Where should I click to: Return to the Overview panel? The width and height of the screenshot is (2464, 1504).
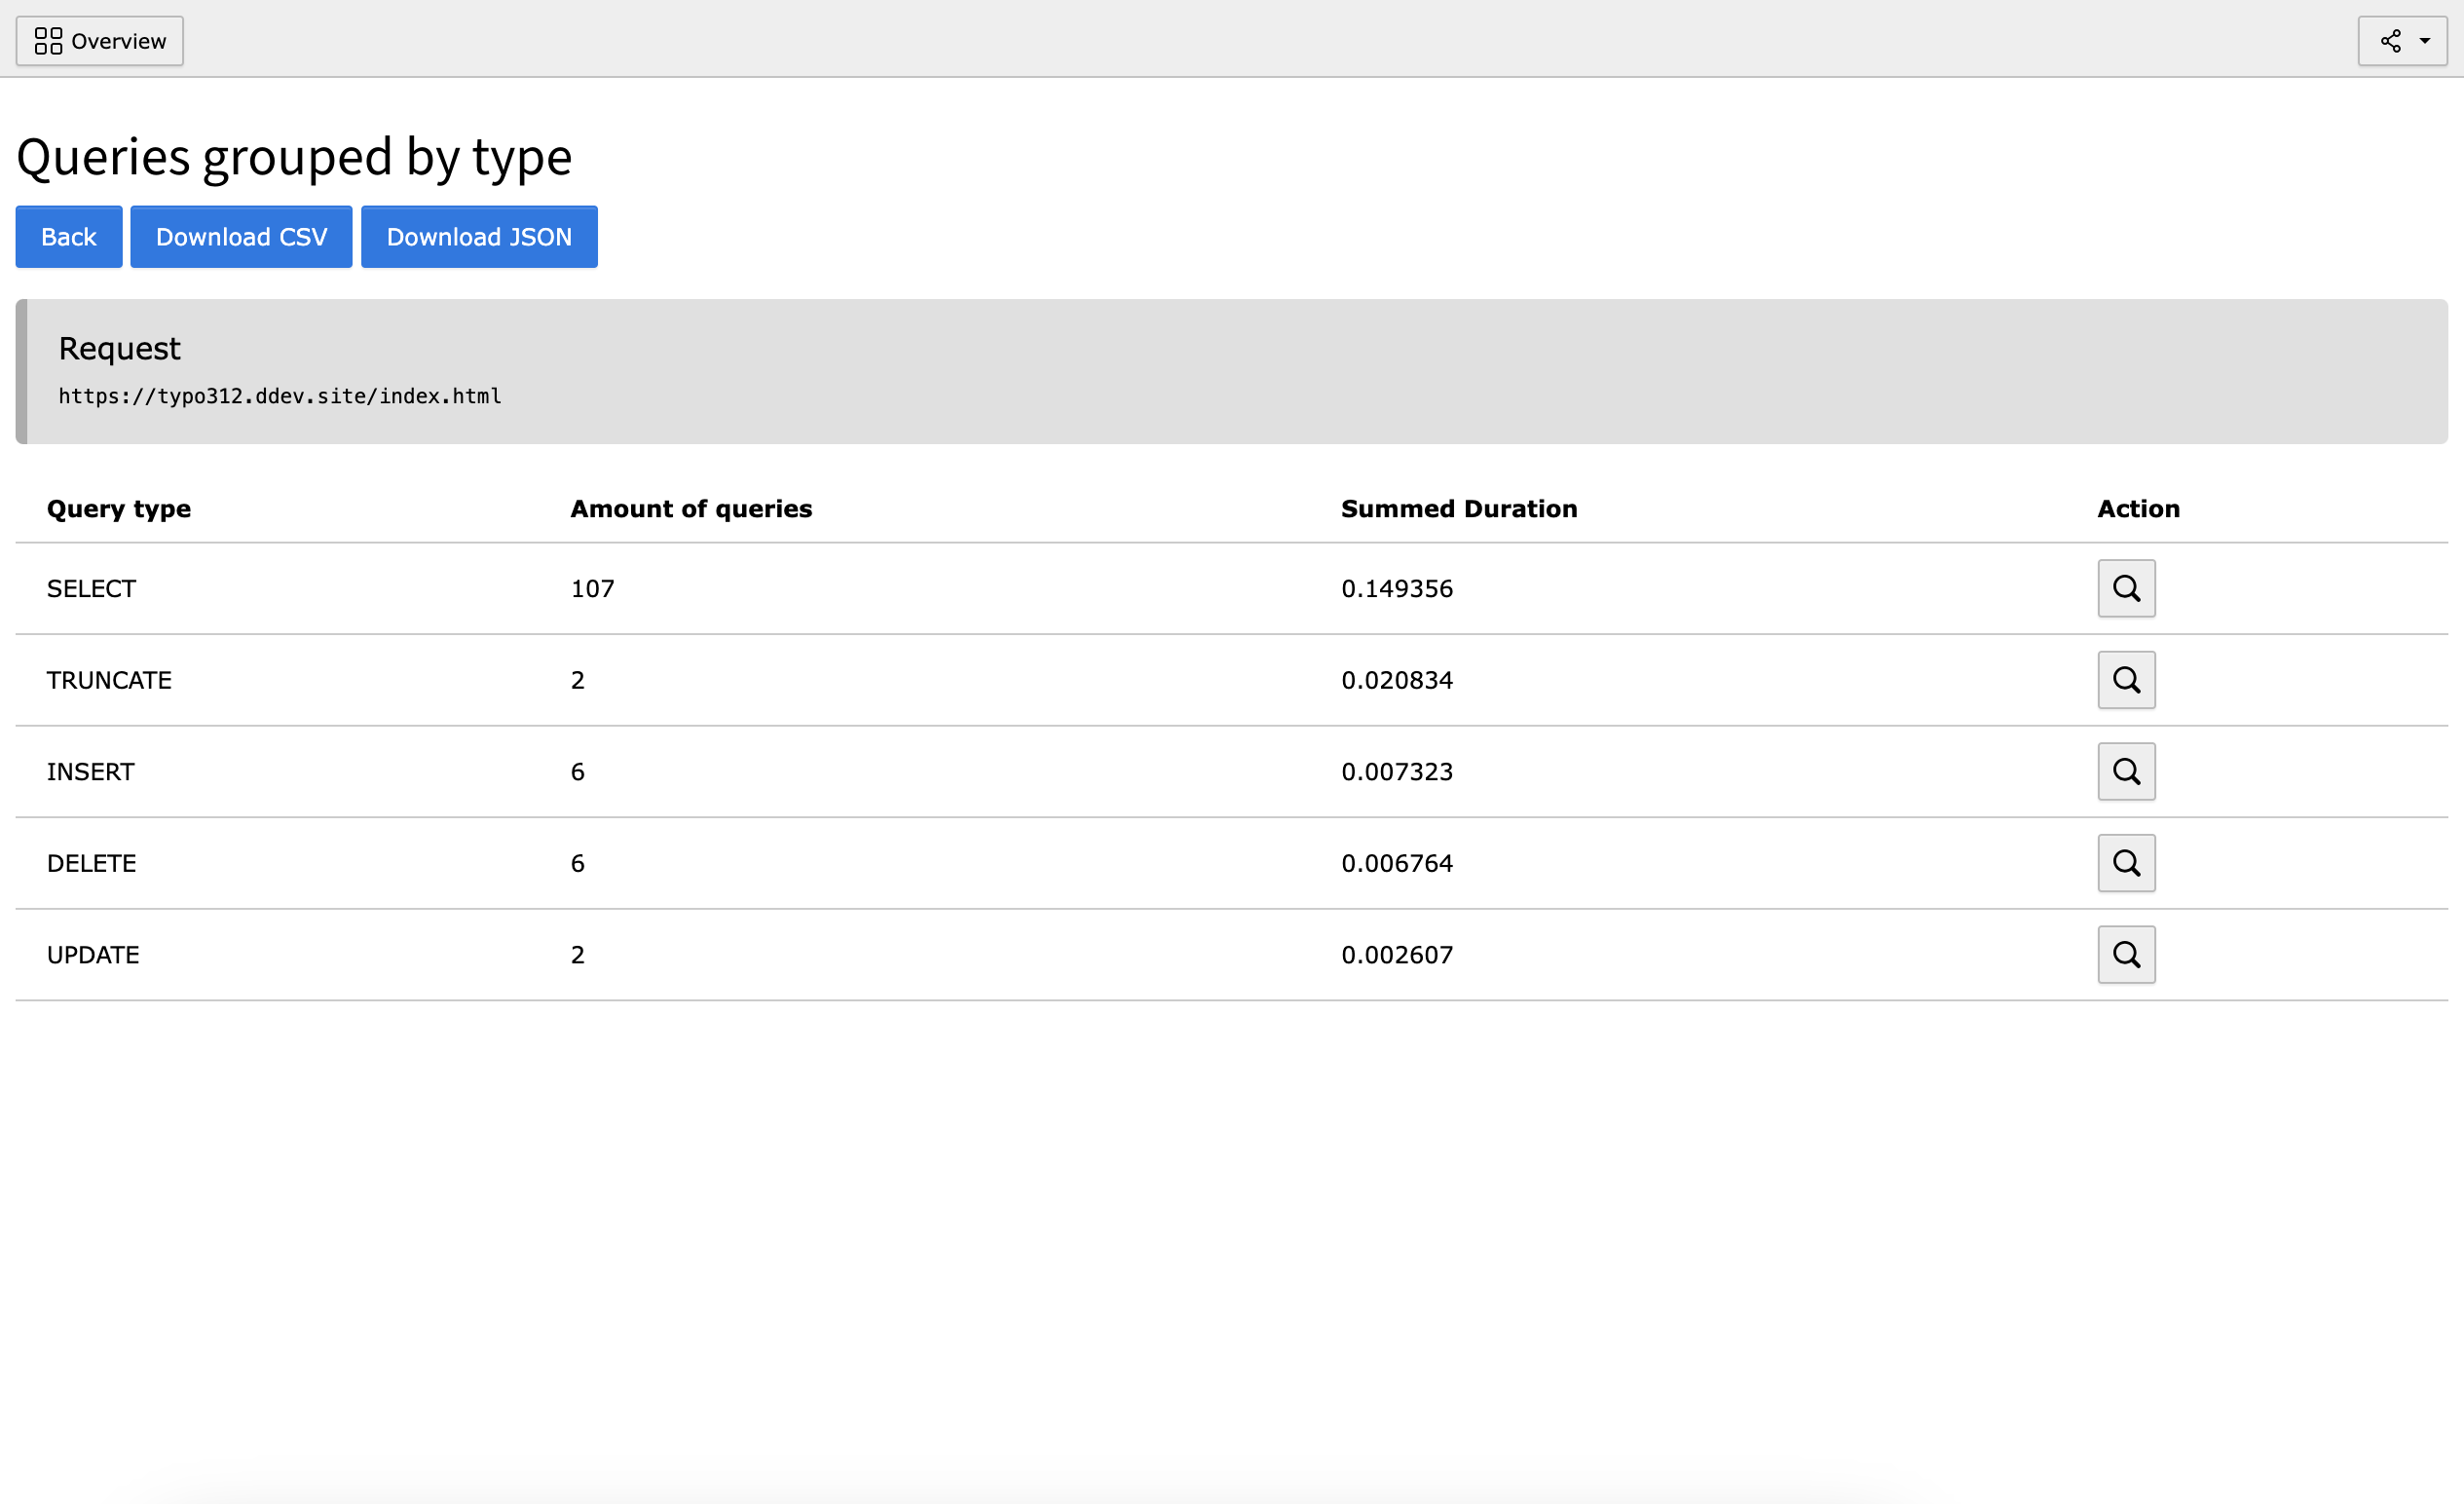click(x=99, y=41)
